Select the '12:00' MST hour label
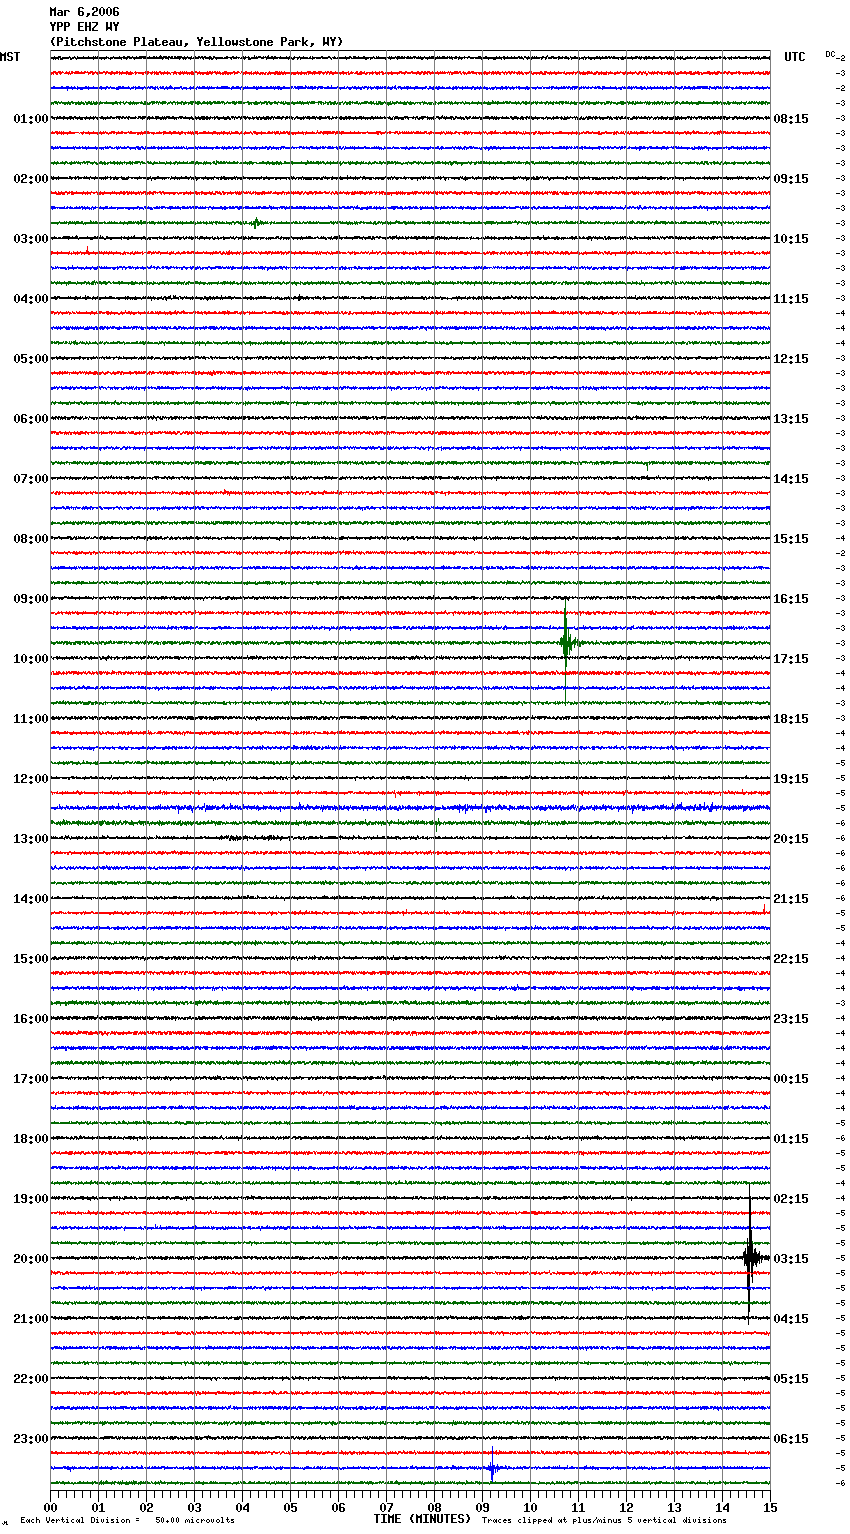 31,779
